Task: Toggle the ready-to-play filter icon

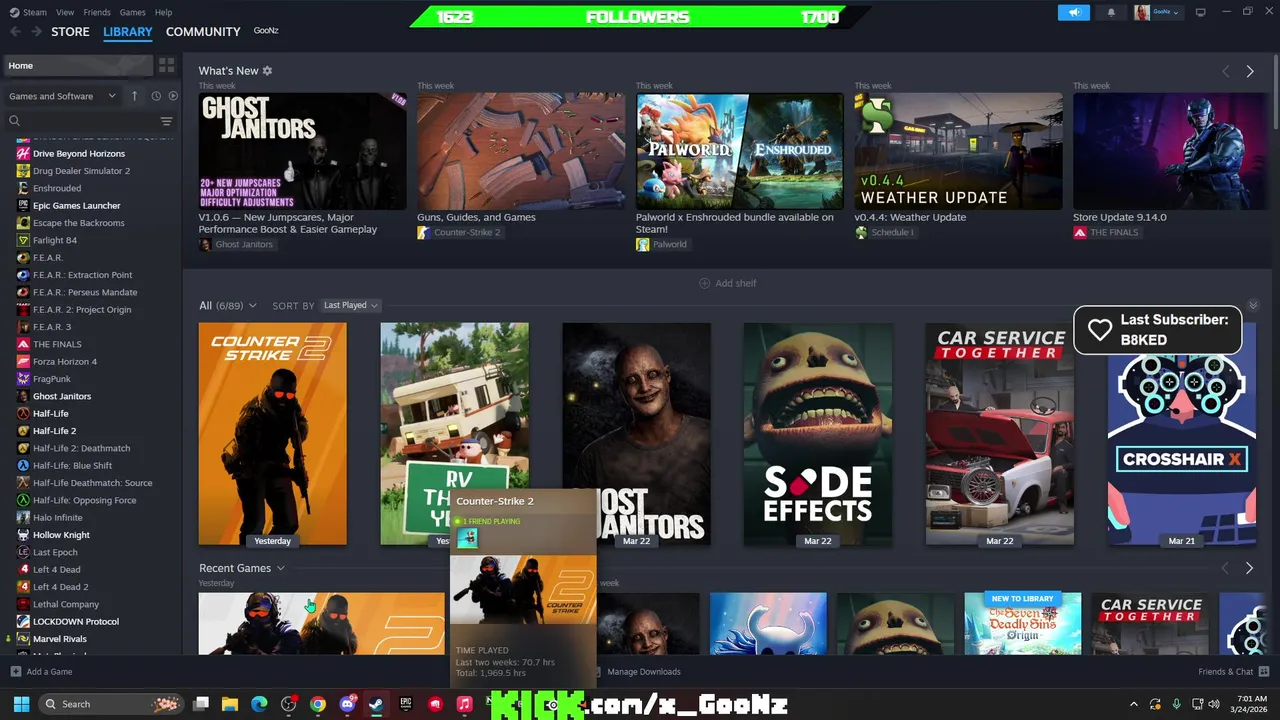Action: click(x=173, y=96)
